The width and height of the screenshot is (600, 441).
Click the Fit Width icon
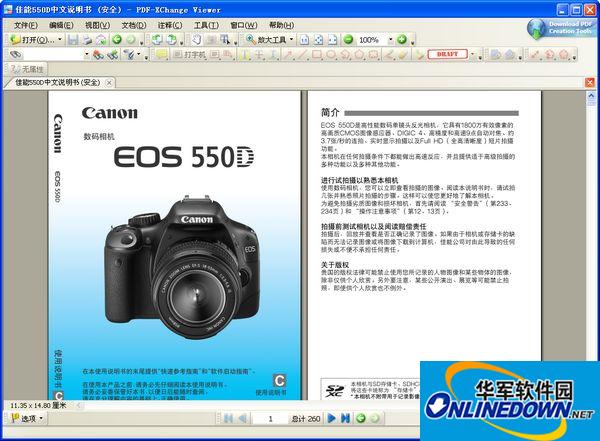click(x=333, y=39)
